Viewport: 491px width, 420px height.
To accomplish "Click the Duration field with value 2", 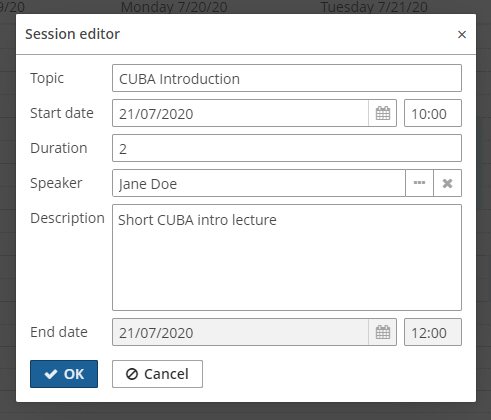I will [x=287, y=148].
